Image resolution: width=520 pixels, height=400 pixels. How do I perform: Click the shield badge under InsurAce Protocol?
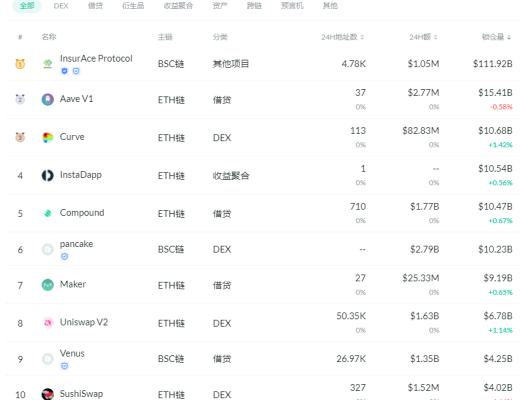tap(64, 71)
